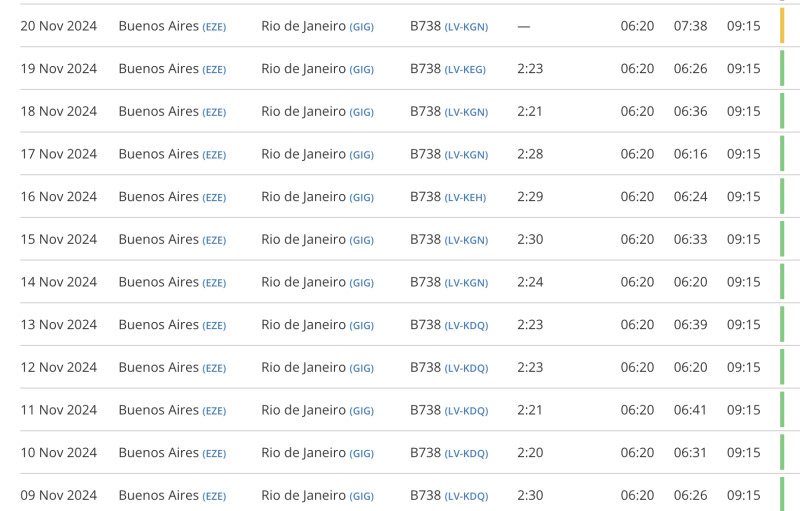This screenshot has width=800, height=511.
Task: Click the yellow status bar for 20 Nov flight
Action: [782, 26]
